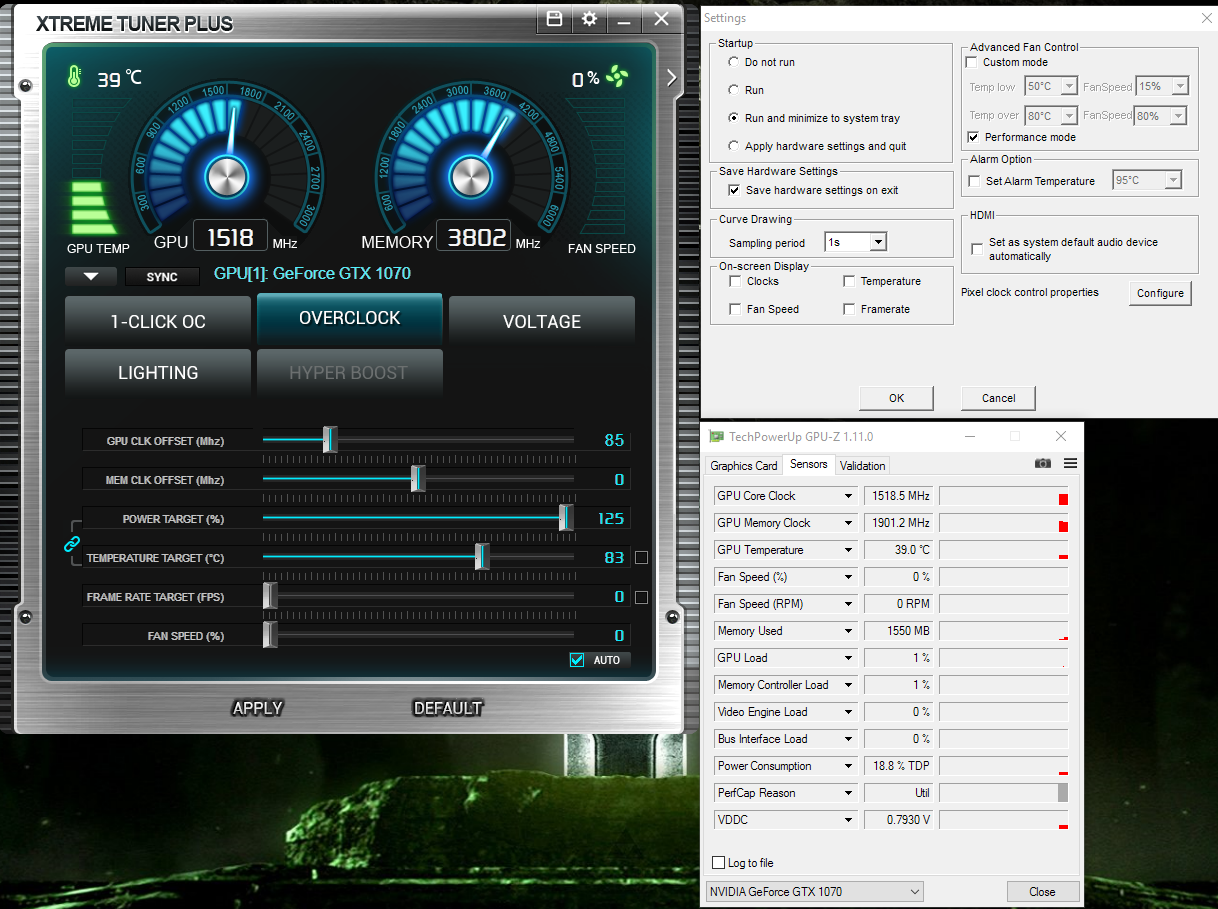Select the OVERCLOCK section

tap(350, 319)
